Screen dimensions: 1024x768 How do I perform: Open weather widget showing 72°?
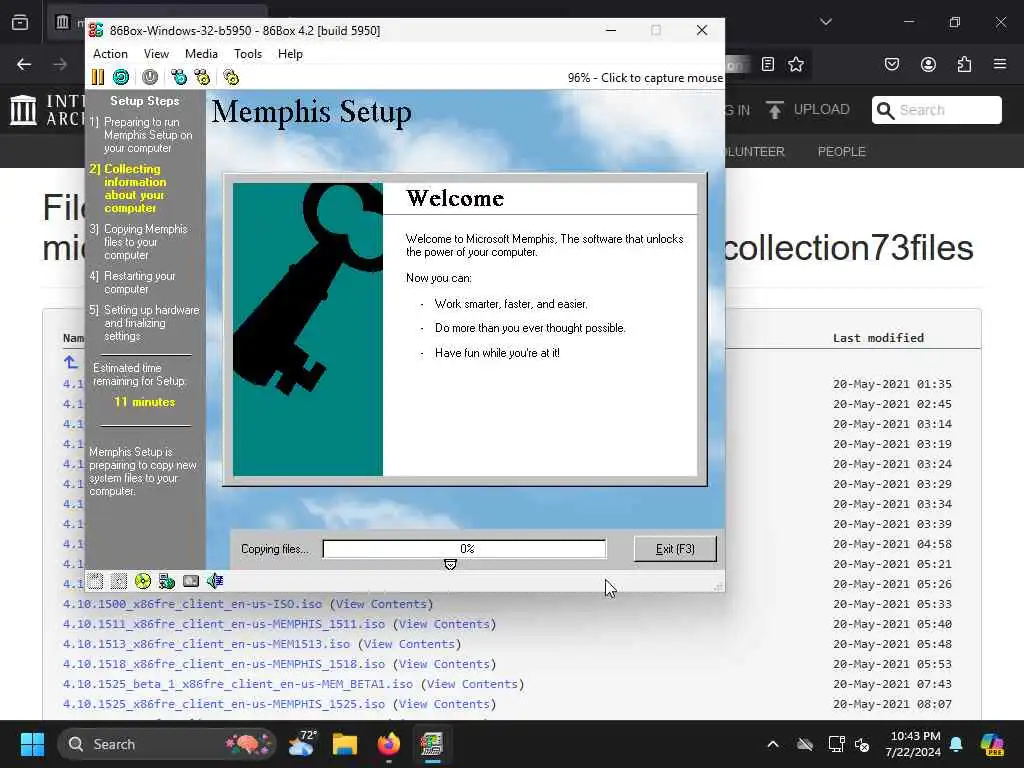pyautogui.click(x=302, y=744)
